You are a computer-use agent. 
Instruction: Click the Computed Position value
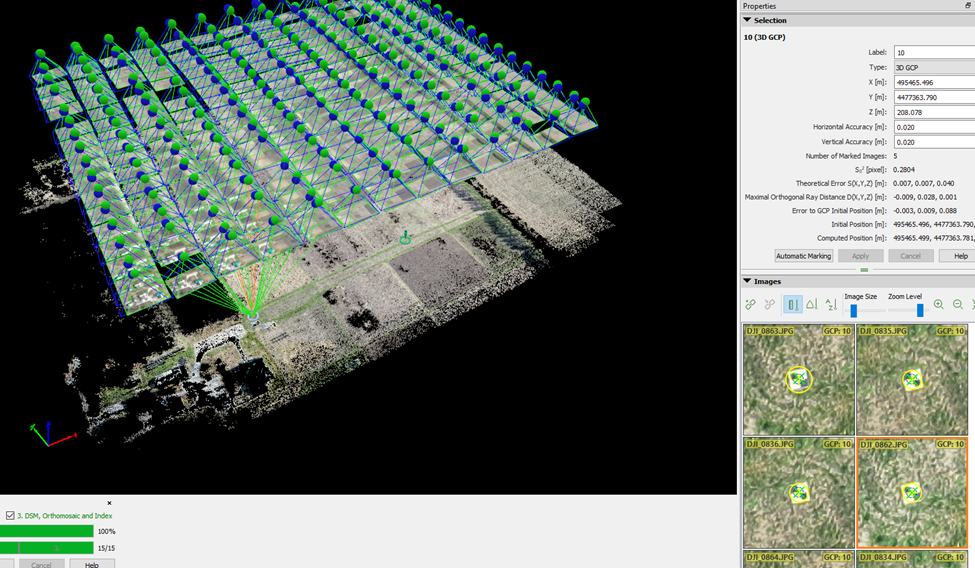[933, 238]
